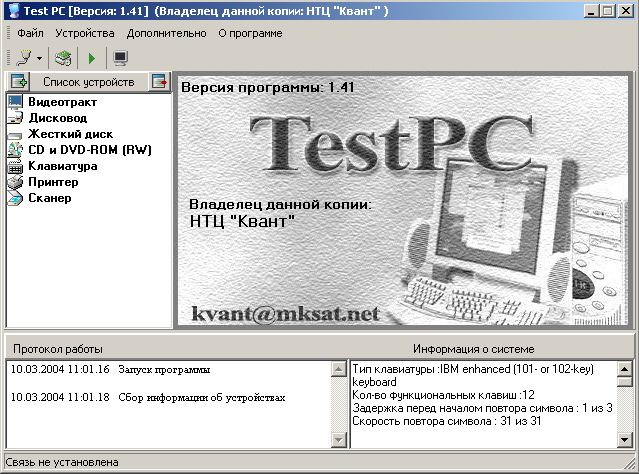Image resolution: width=639 pixels, height=474 pixels.
Task: Click the Задержка перед началом повтора символа line
Action: [482, 408]
